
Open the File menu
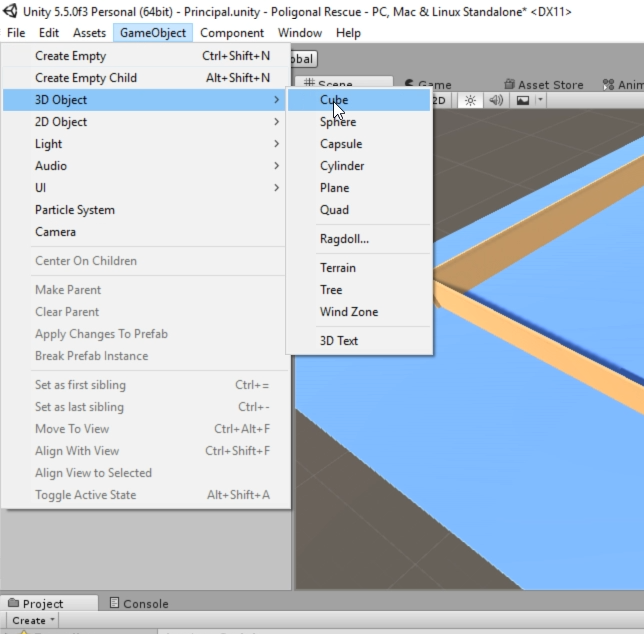[x=16, y=33]
